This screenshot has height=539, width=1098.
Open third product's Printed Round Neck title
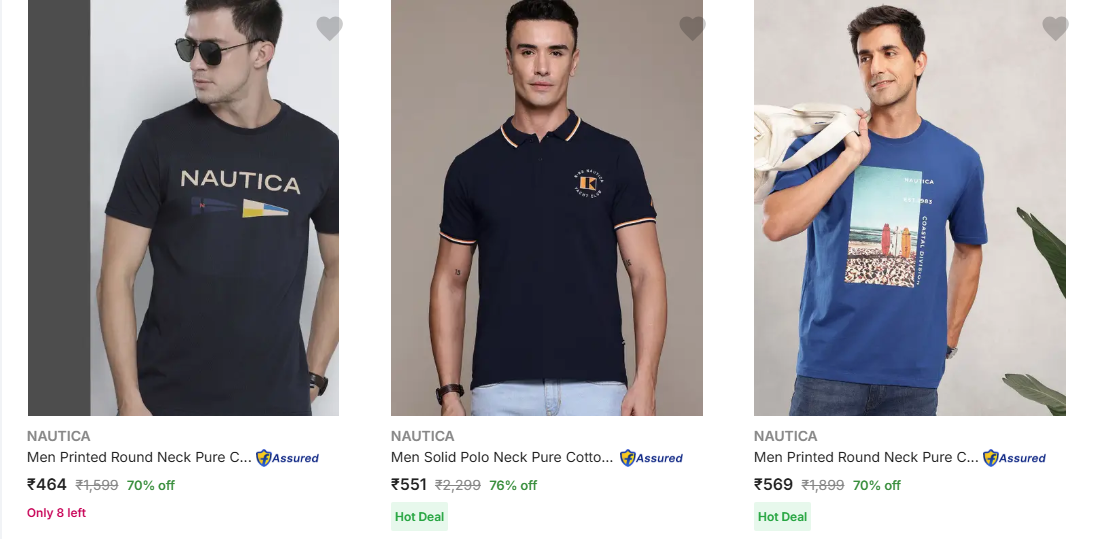[x=866, y=457]
